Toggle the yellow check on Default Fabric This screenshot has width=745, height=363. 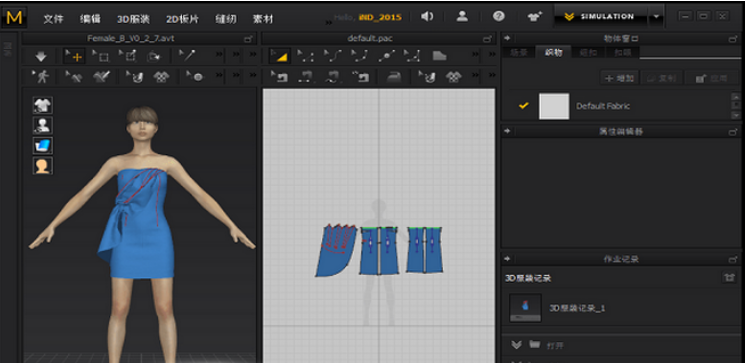coord(524,106)
